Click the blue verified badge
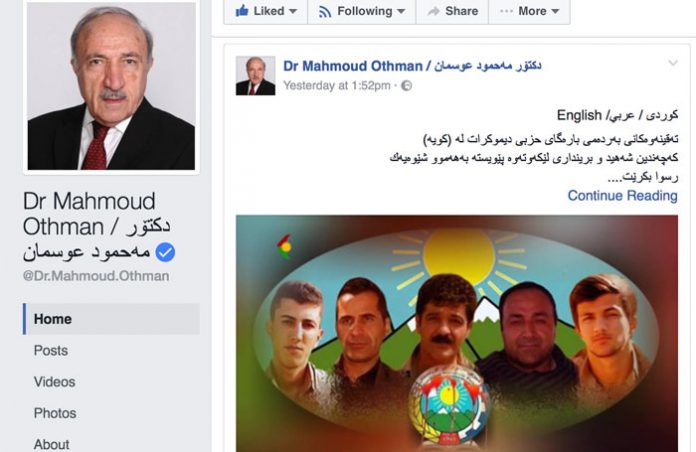696x452 pixels. pyautogui.click(x=165, y=252)
